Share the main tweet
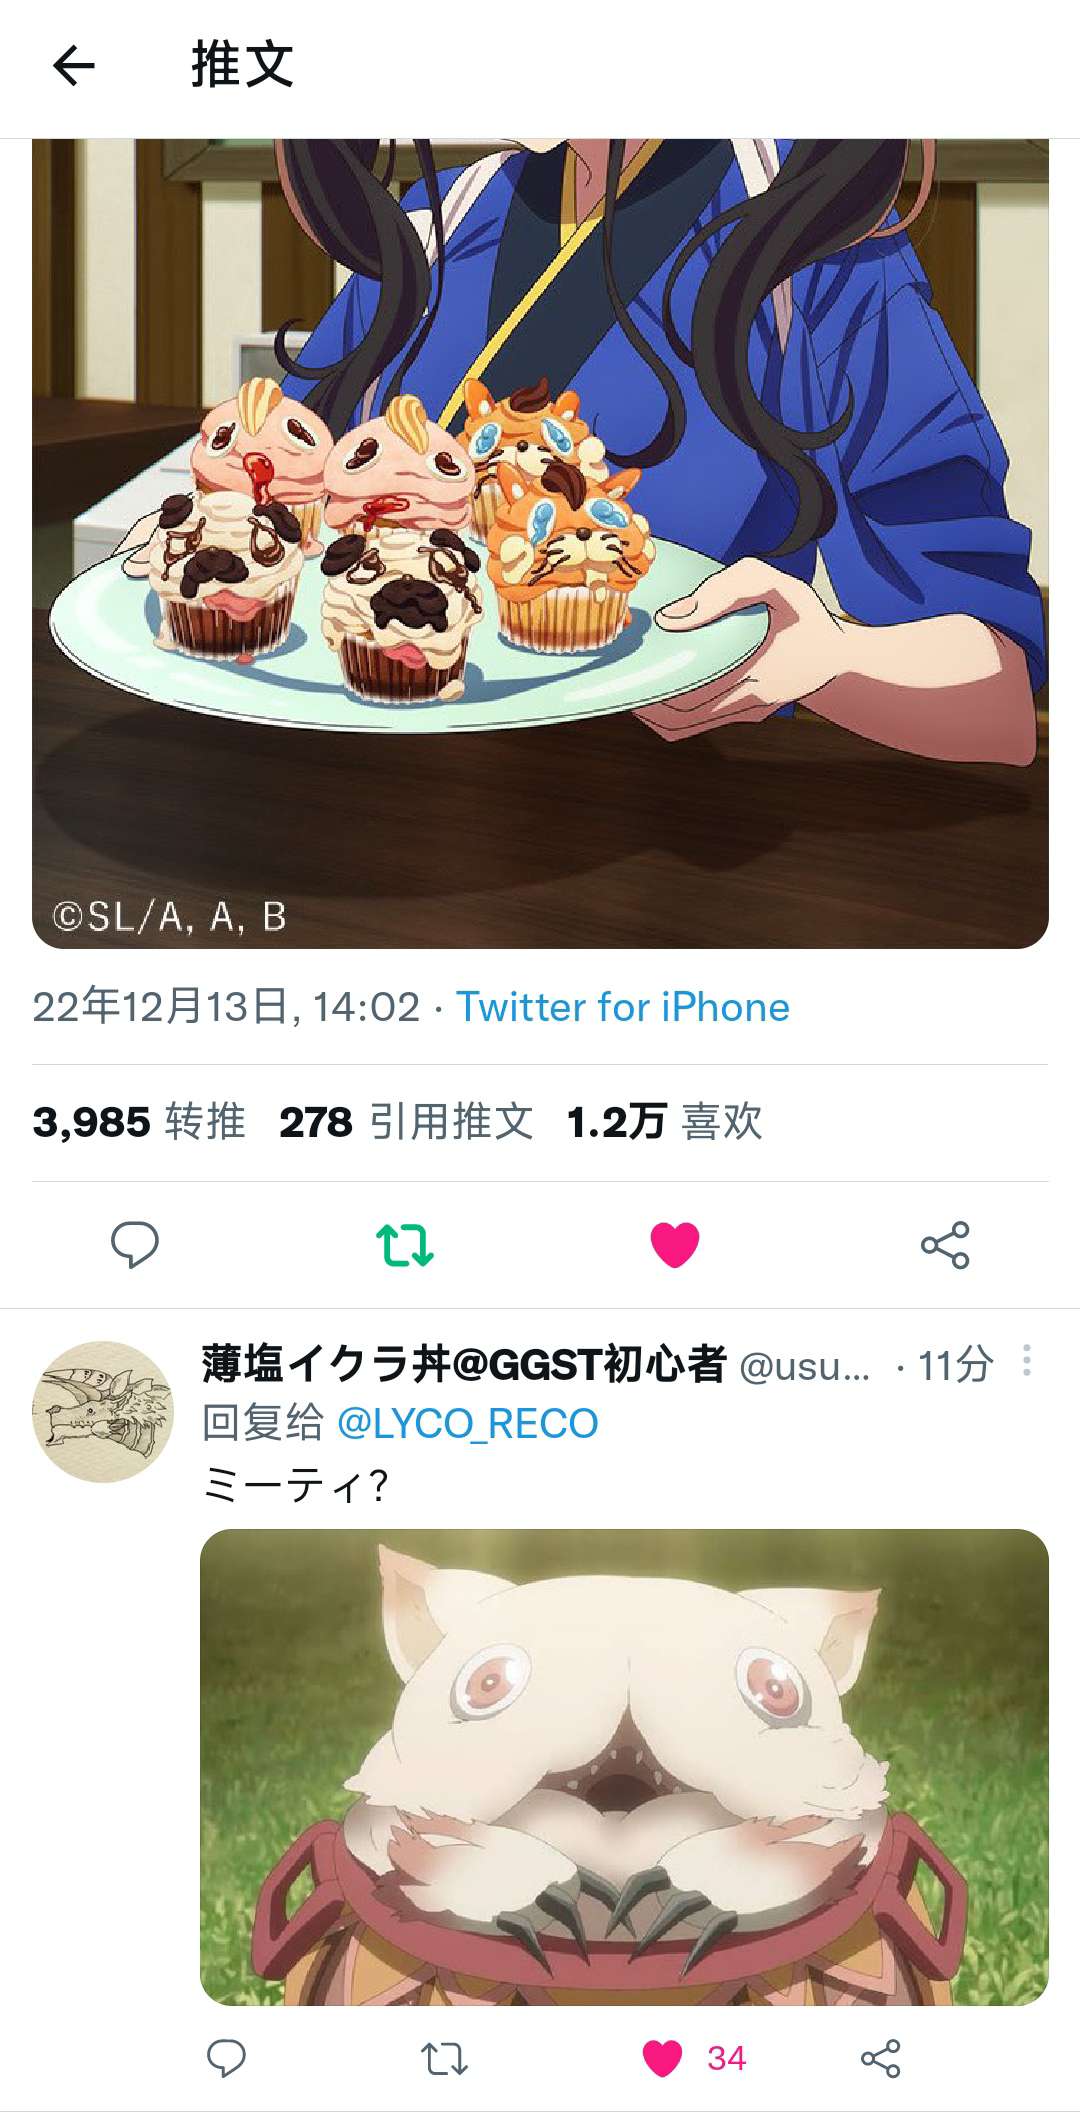1080x2112 pixels. point(945,1245)
